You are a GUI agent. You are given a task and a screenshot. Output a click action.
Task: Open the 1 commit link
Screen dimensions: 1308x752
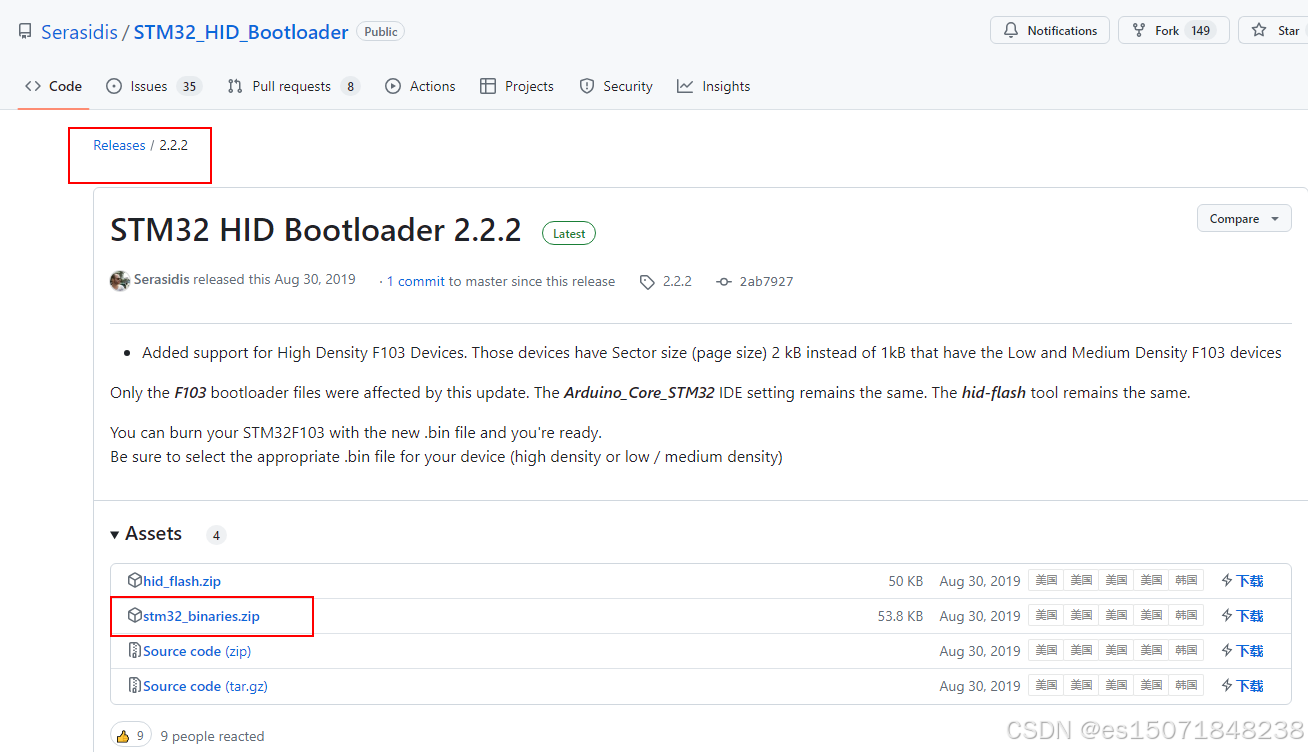pos(415,281)
